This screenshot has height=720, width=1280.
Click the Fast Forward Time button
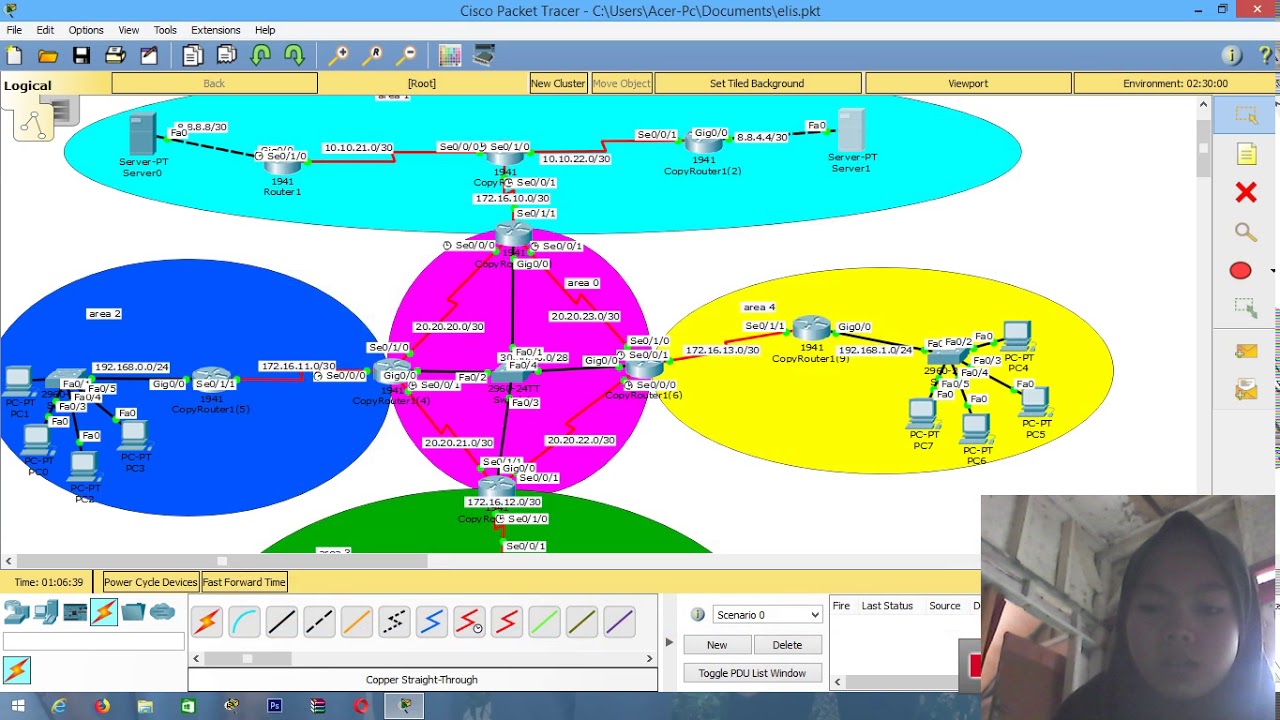pos(244,582)
